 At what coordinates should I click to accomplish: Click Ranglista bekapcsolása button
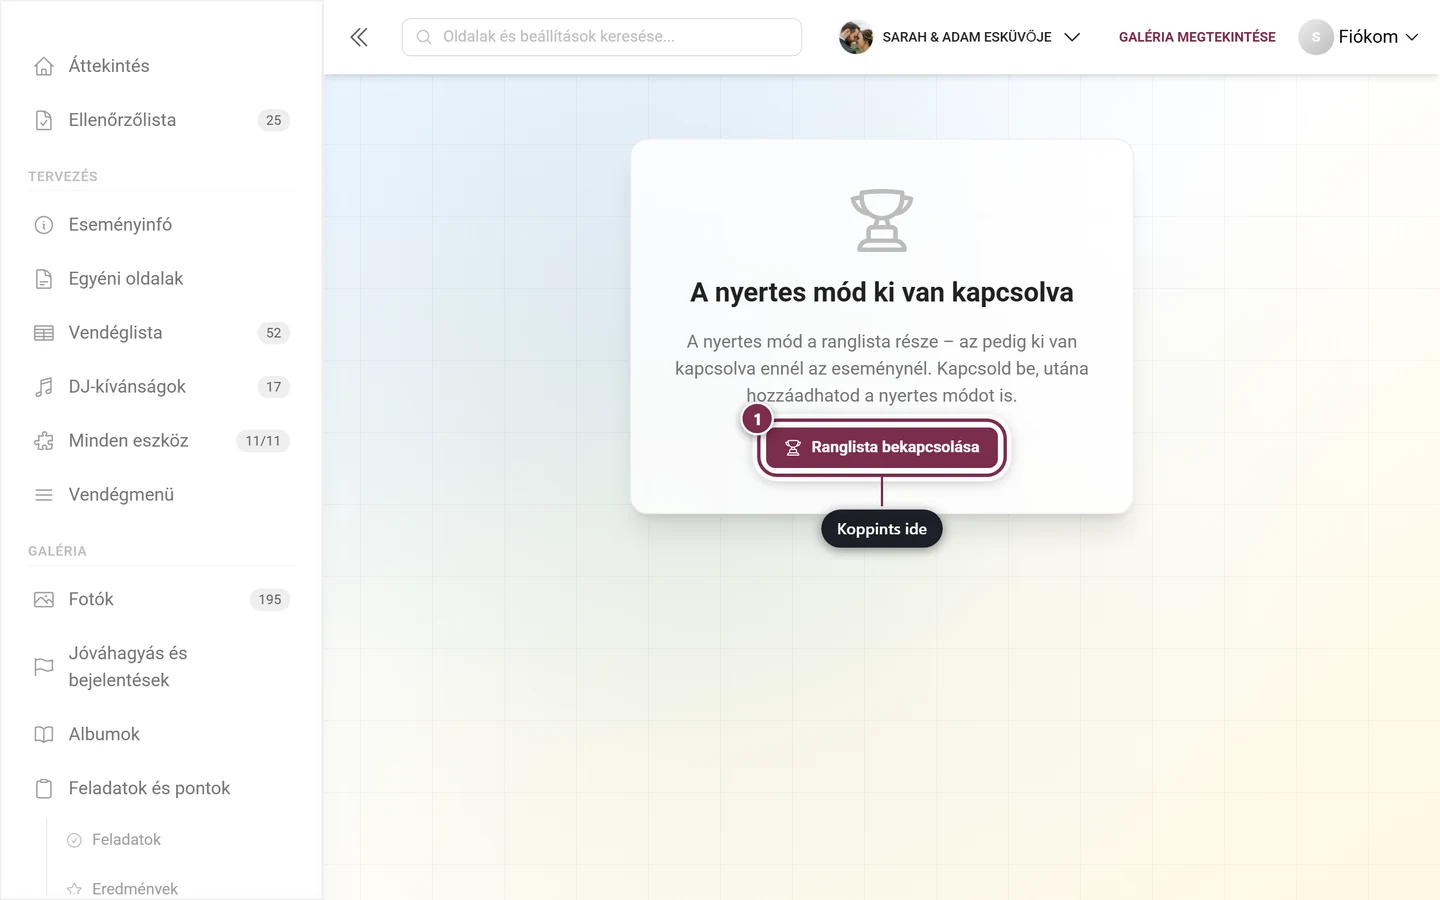coord(882,447)
